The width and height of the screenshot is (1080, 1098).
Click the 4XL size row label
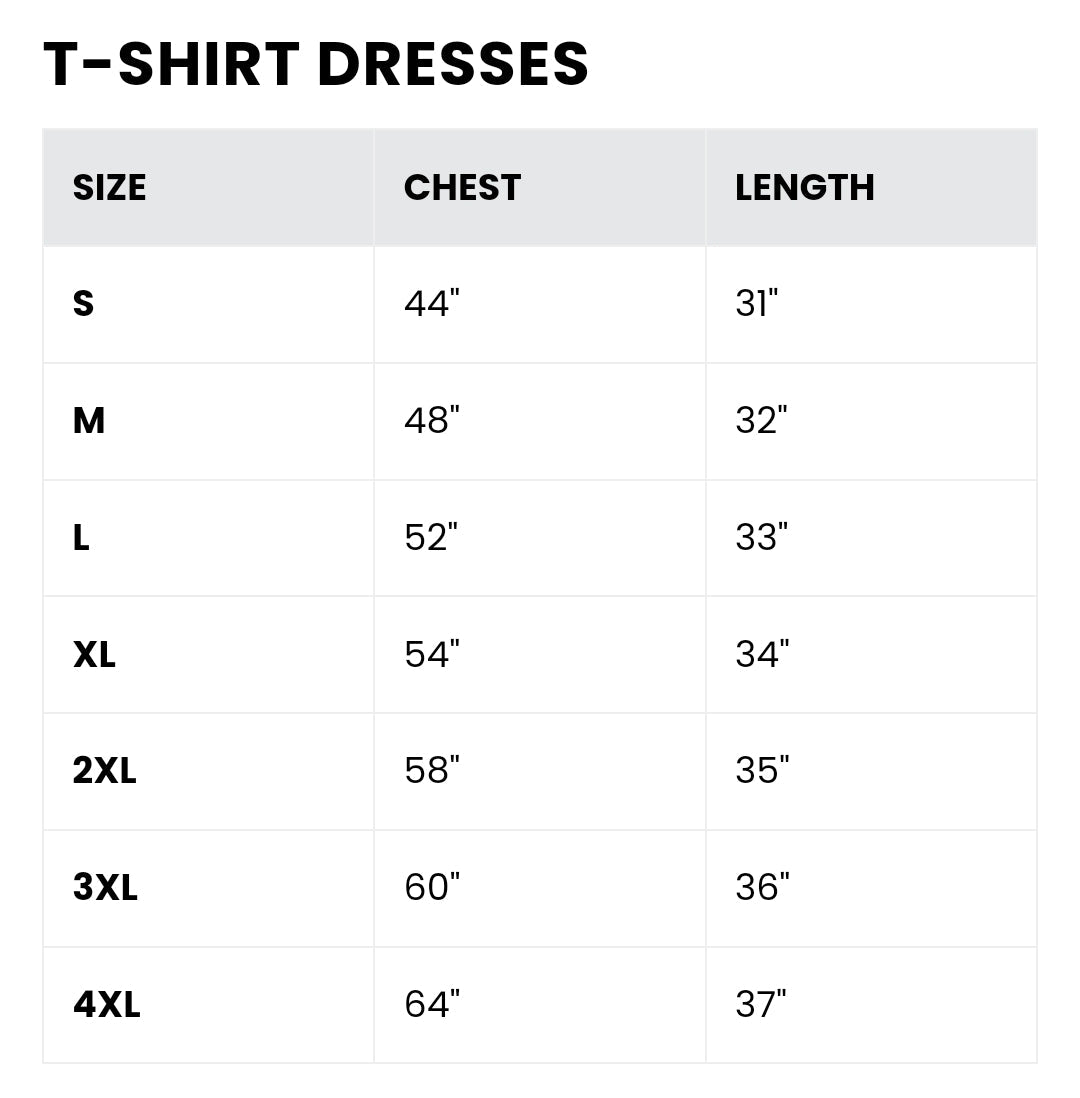point(106,1004)
